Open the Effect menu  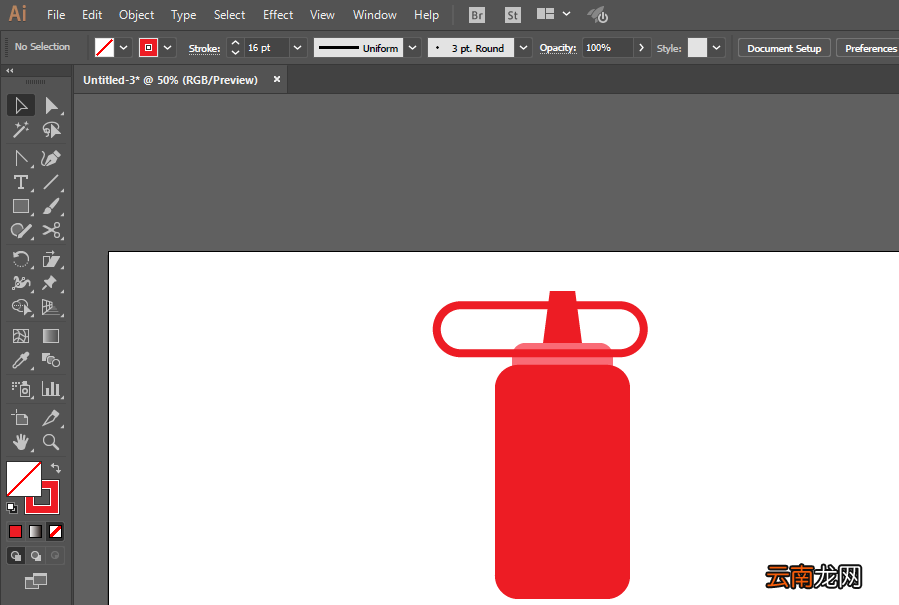tap(278, 15)
